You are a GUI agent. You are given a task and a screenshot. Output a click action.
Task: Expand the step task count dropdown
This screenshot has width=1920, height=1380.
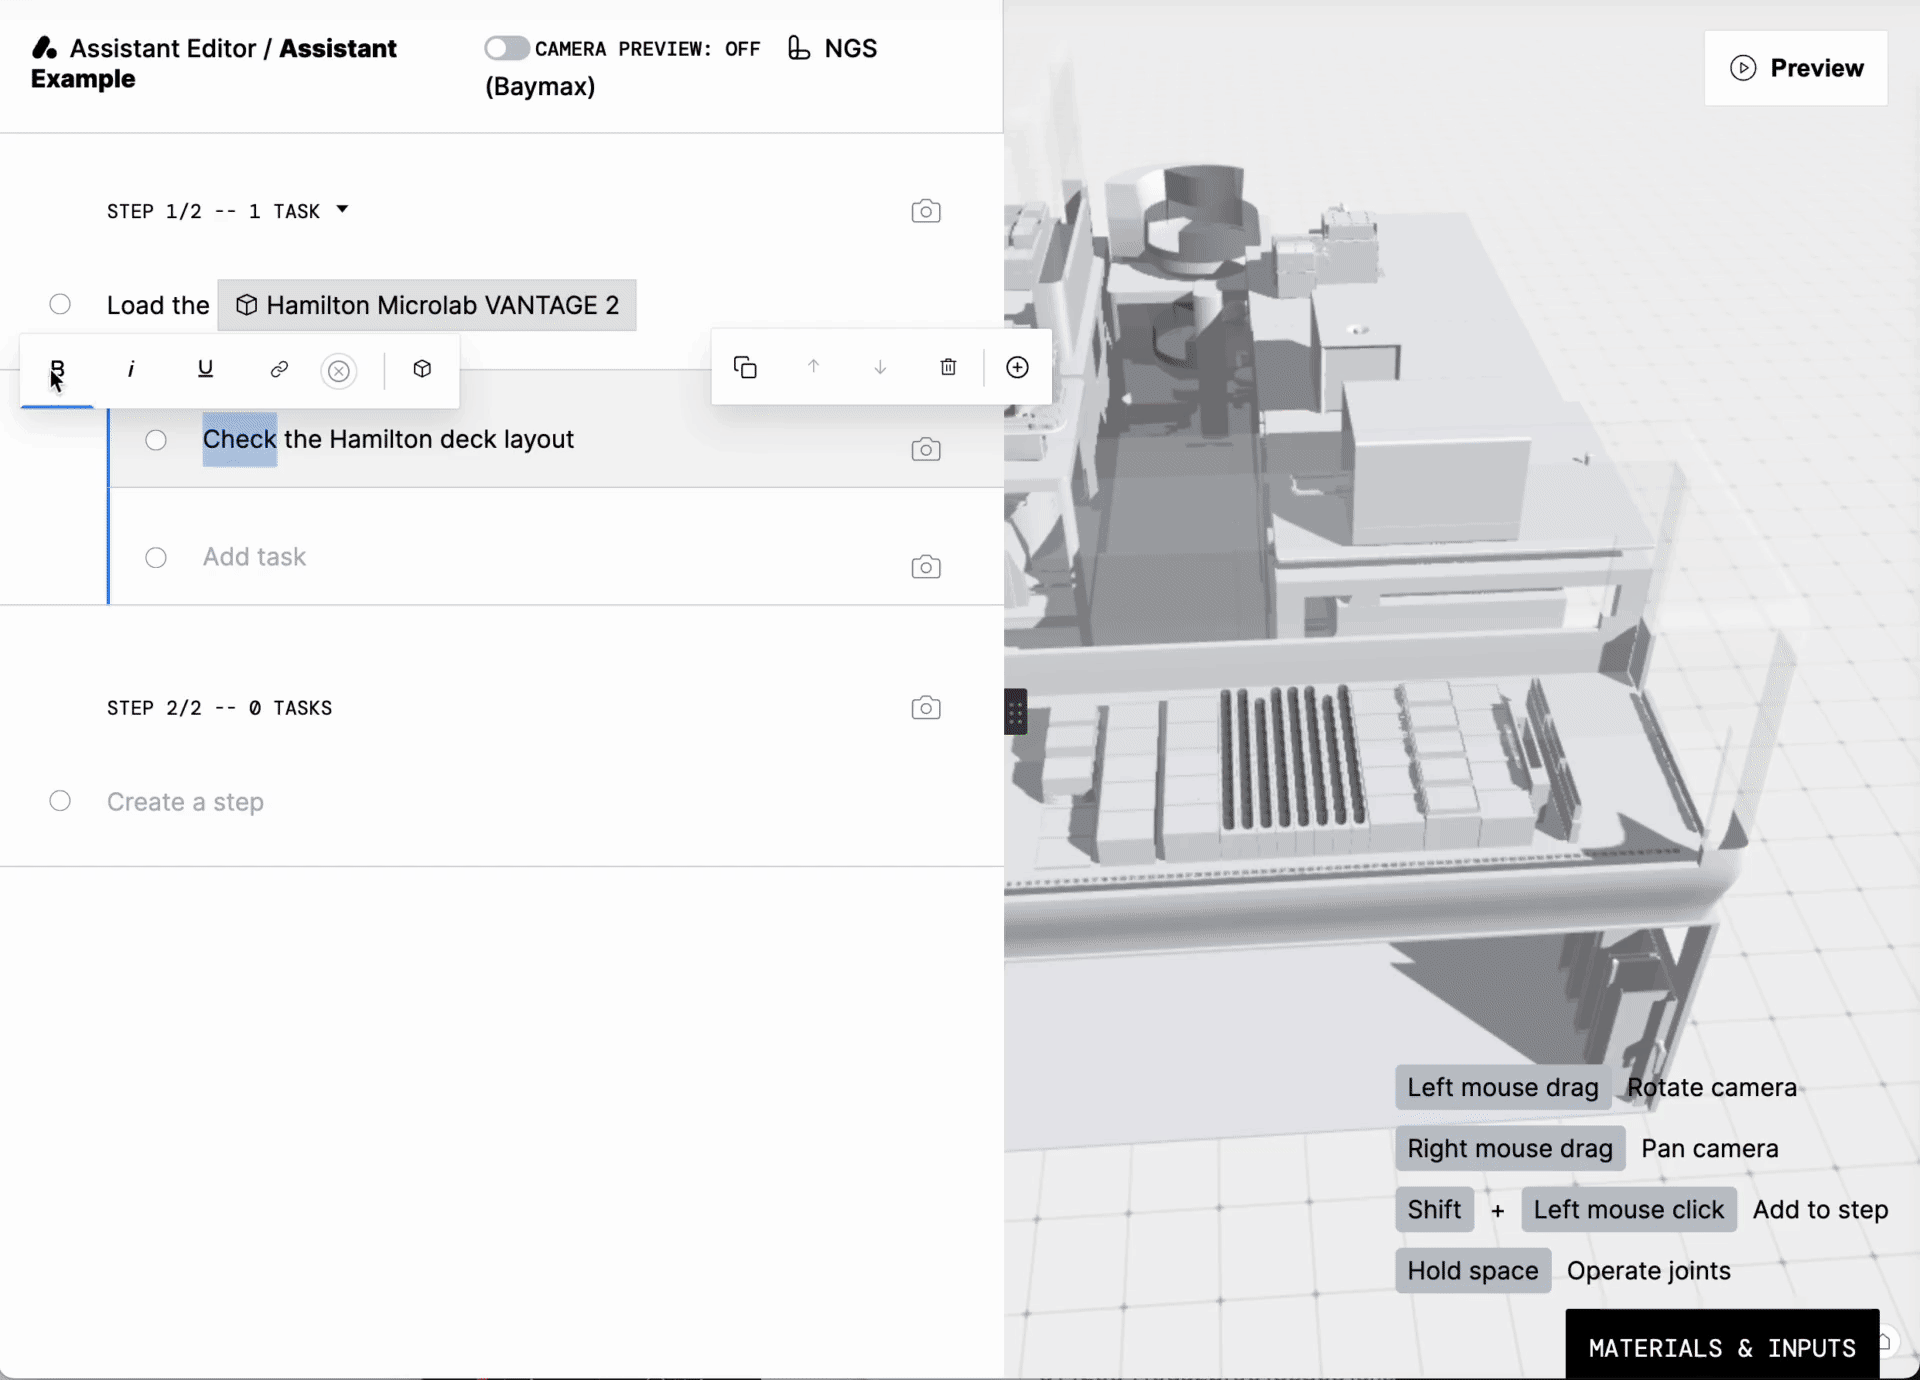340,210
